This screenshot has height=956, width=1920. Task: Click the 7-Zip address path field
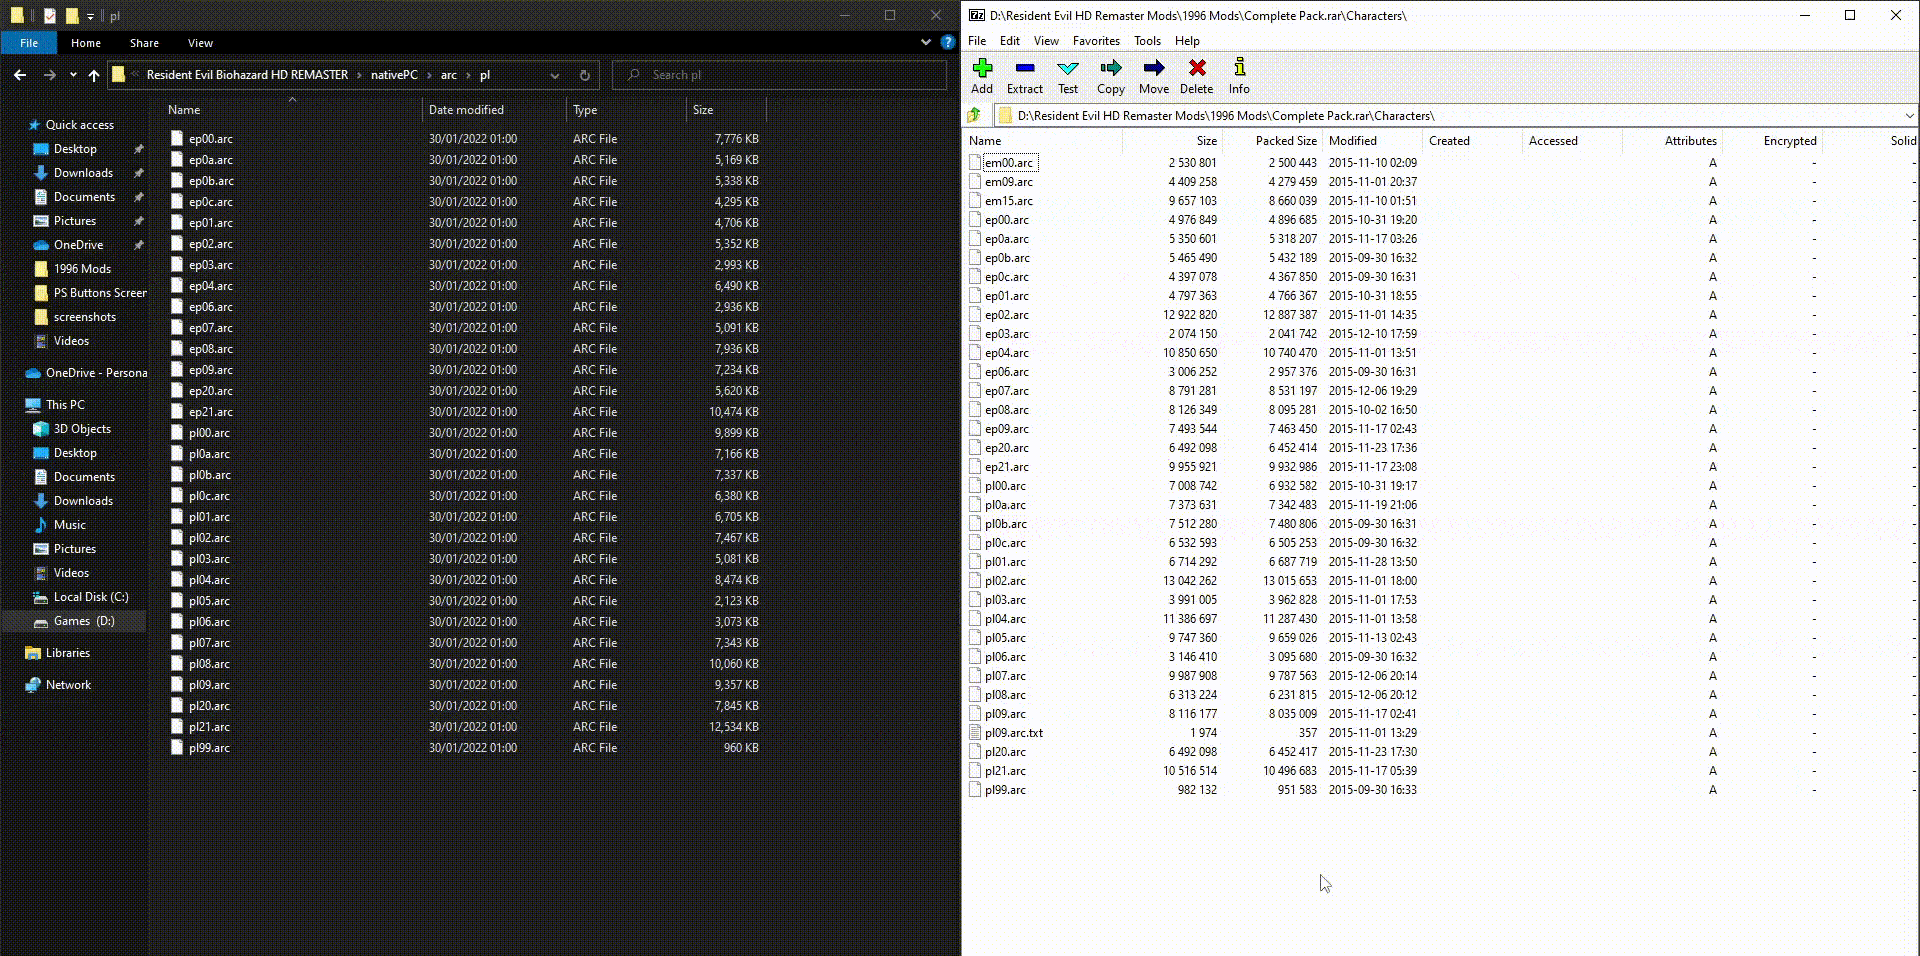pos(1456,115)
